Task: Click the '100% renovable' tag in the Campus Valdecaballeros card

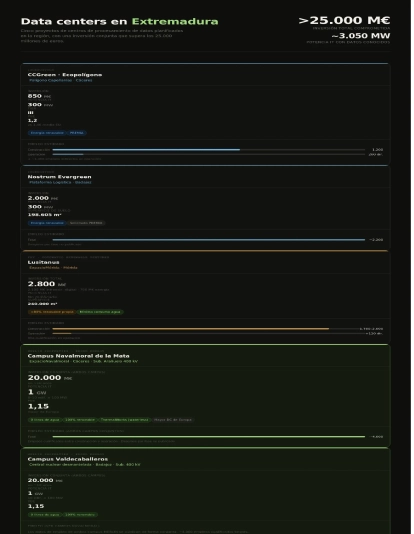Action: pos(80,515)
